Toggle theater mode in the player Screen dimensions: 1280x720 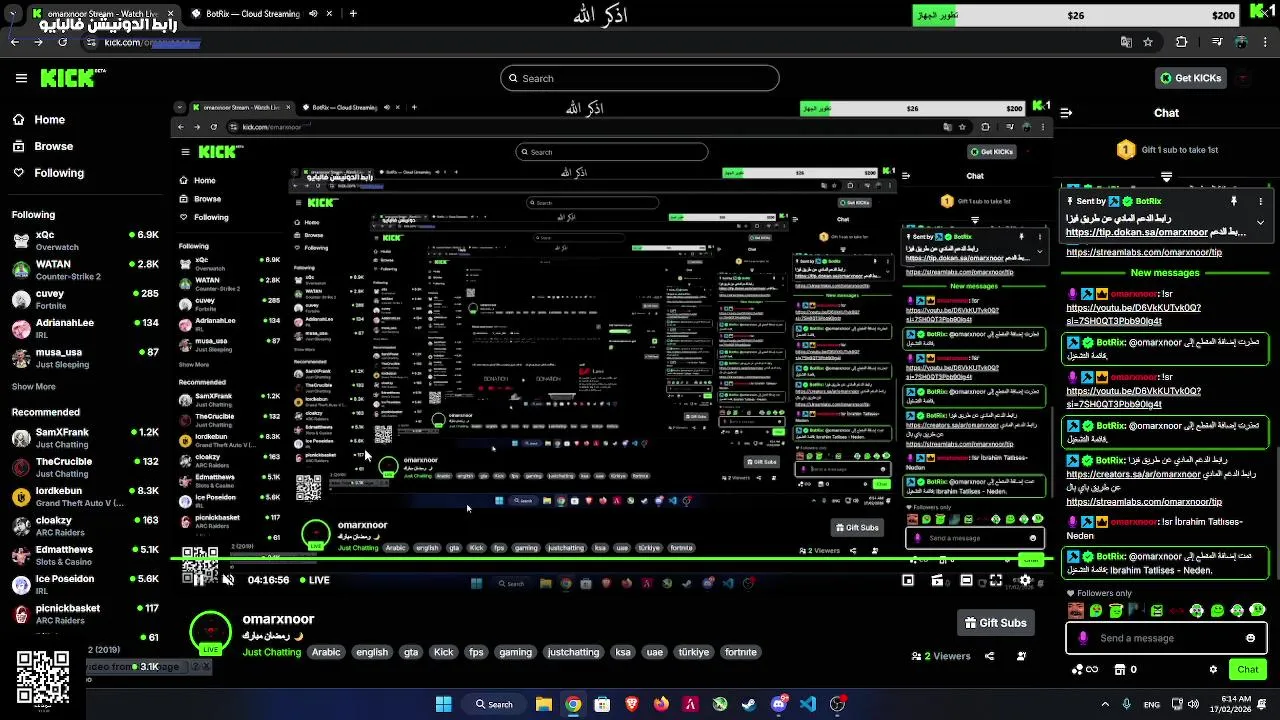(x=966, y=580)
